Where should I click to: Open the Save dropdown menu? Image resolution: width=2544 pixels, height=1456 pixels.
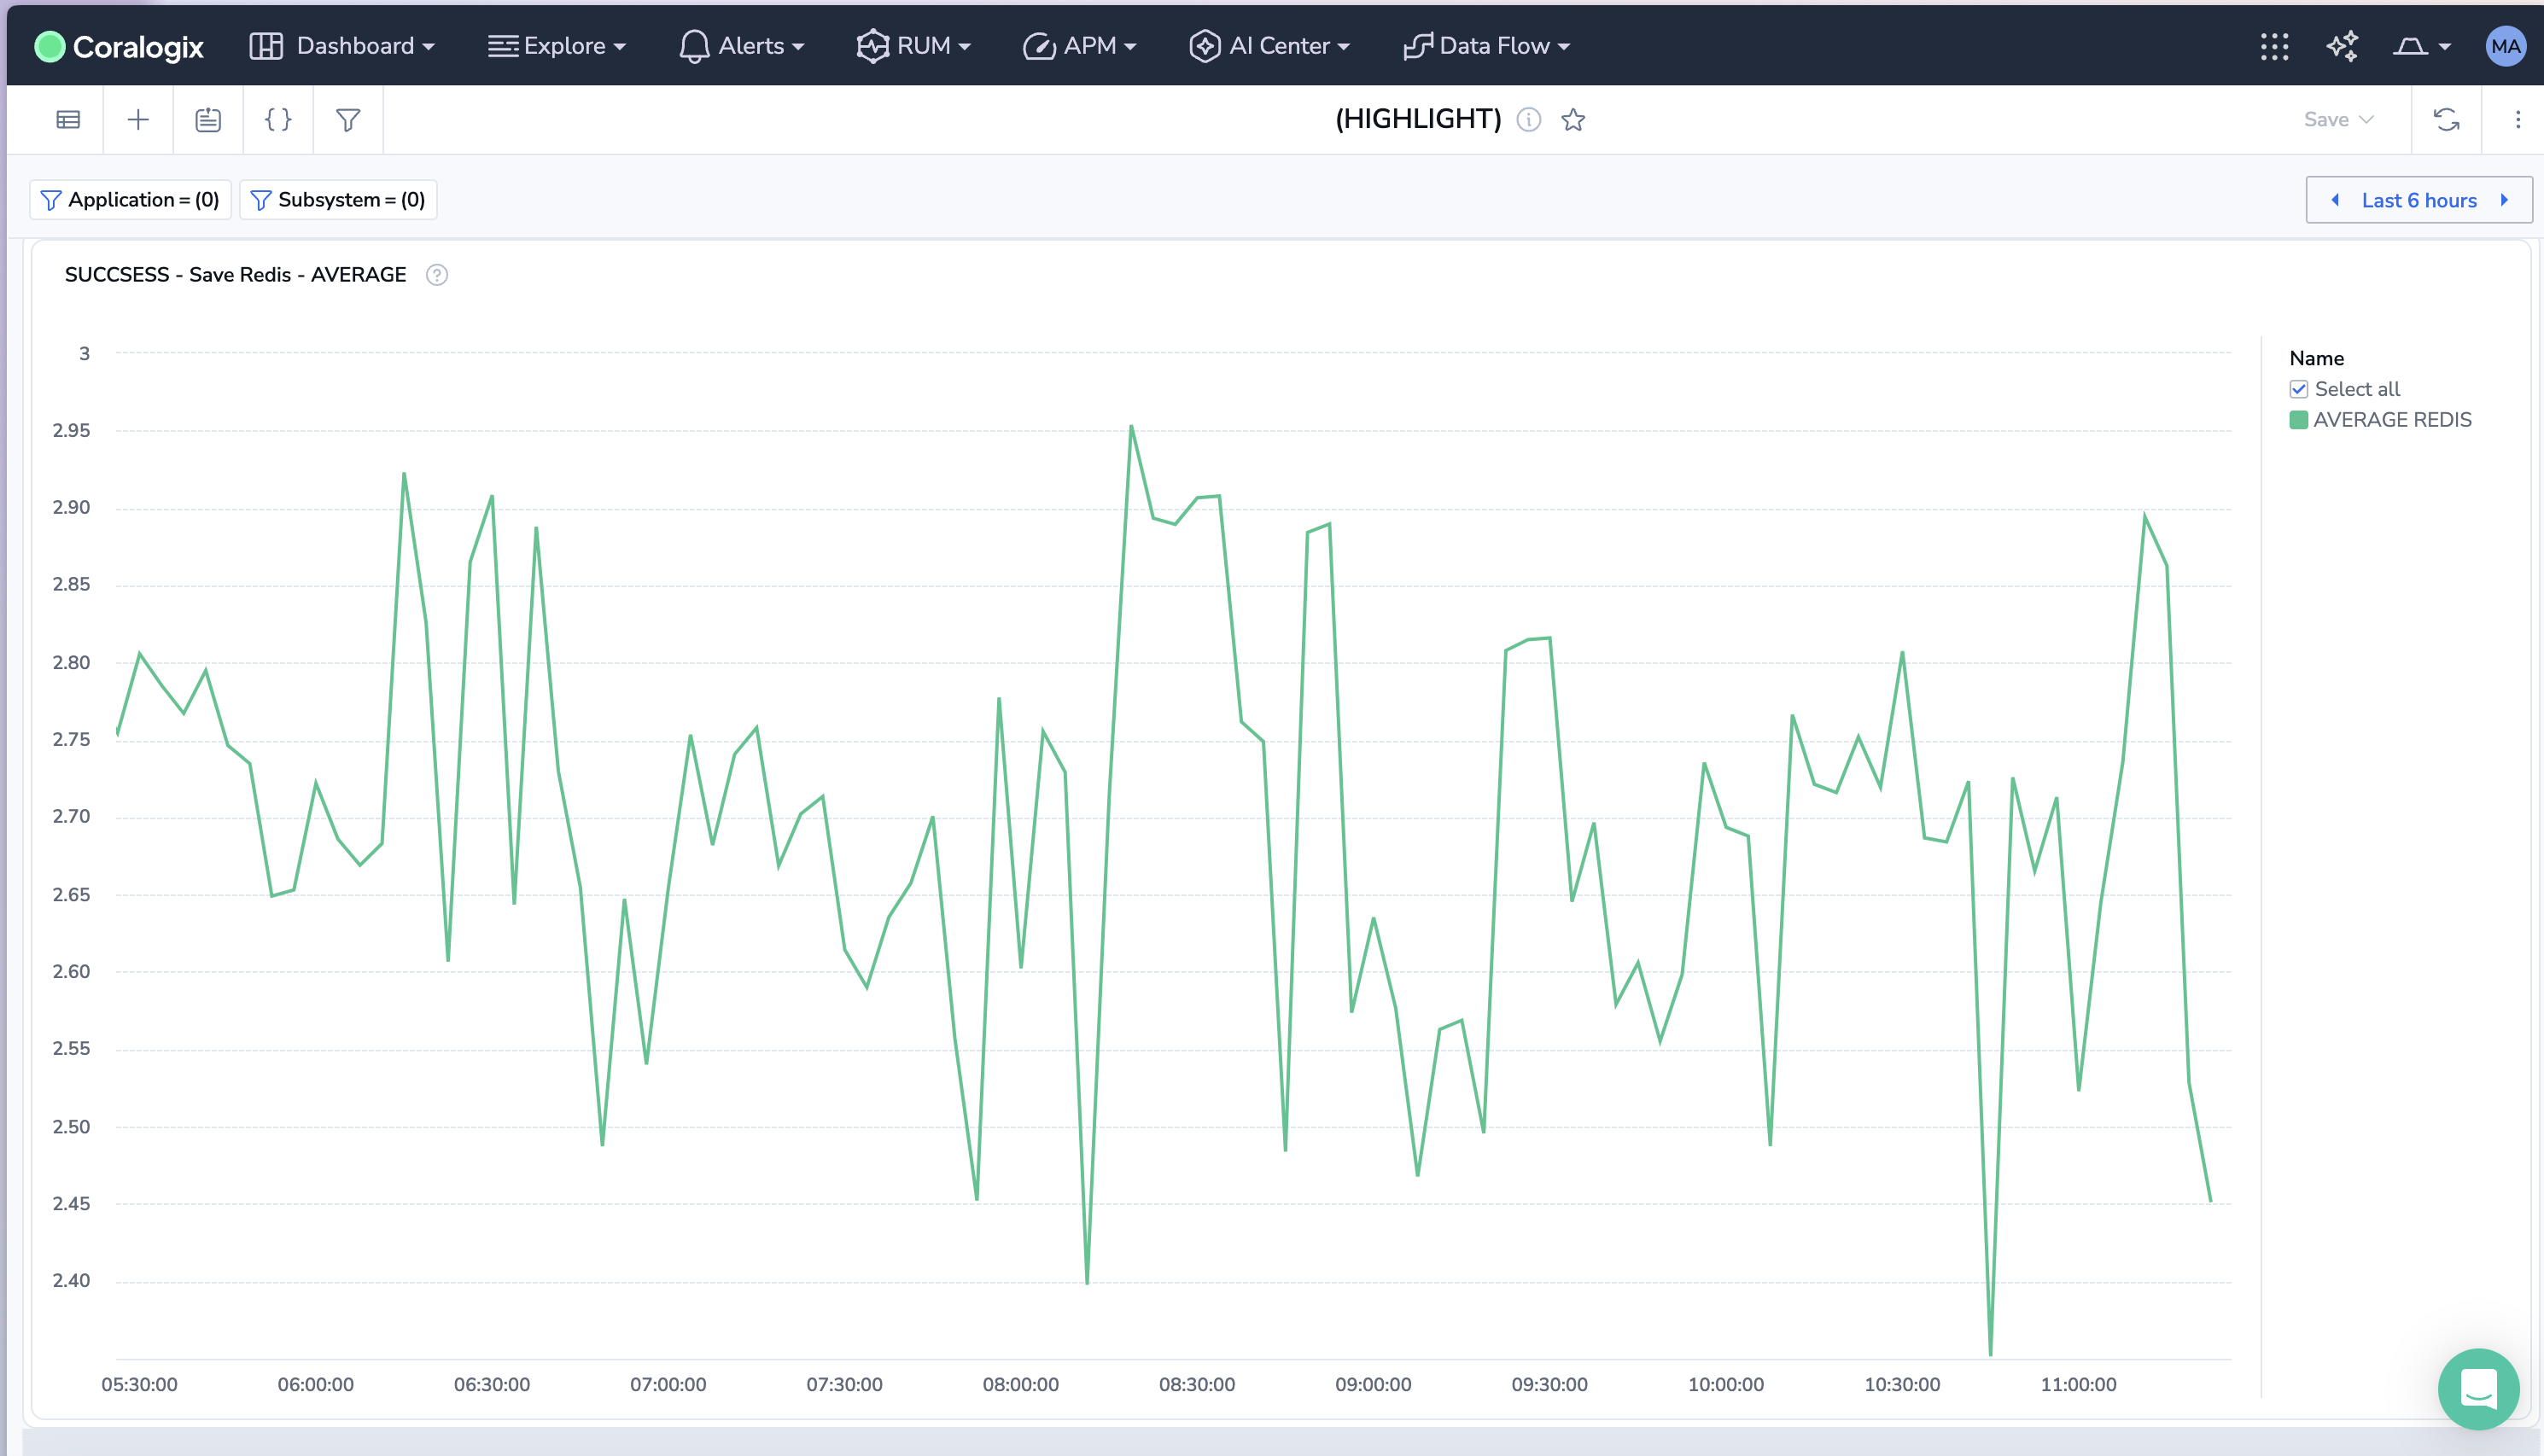tap(2338, 119)
